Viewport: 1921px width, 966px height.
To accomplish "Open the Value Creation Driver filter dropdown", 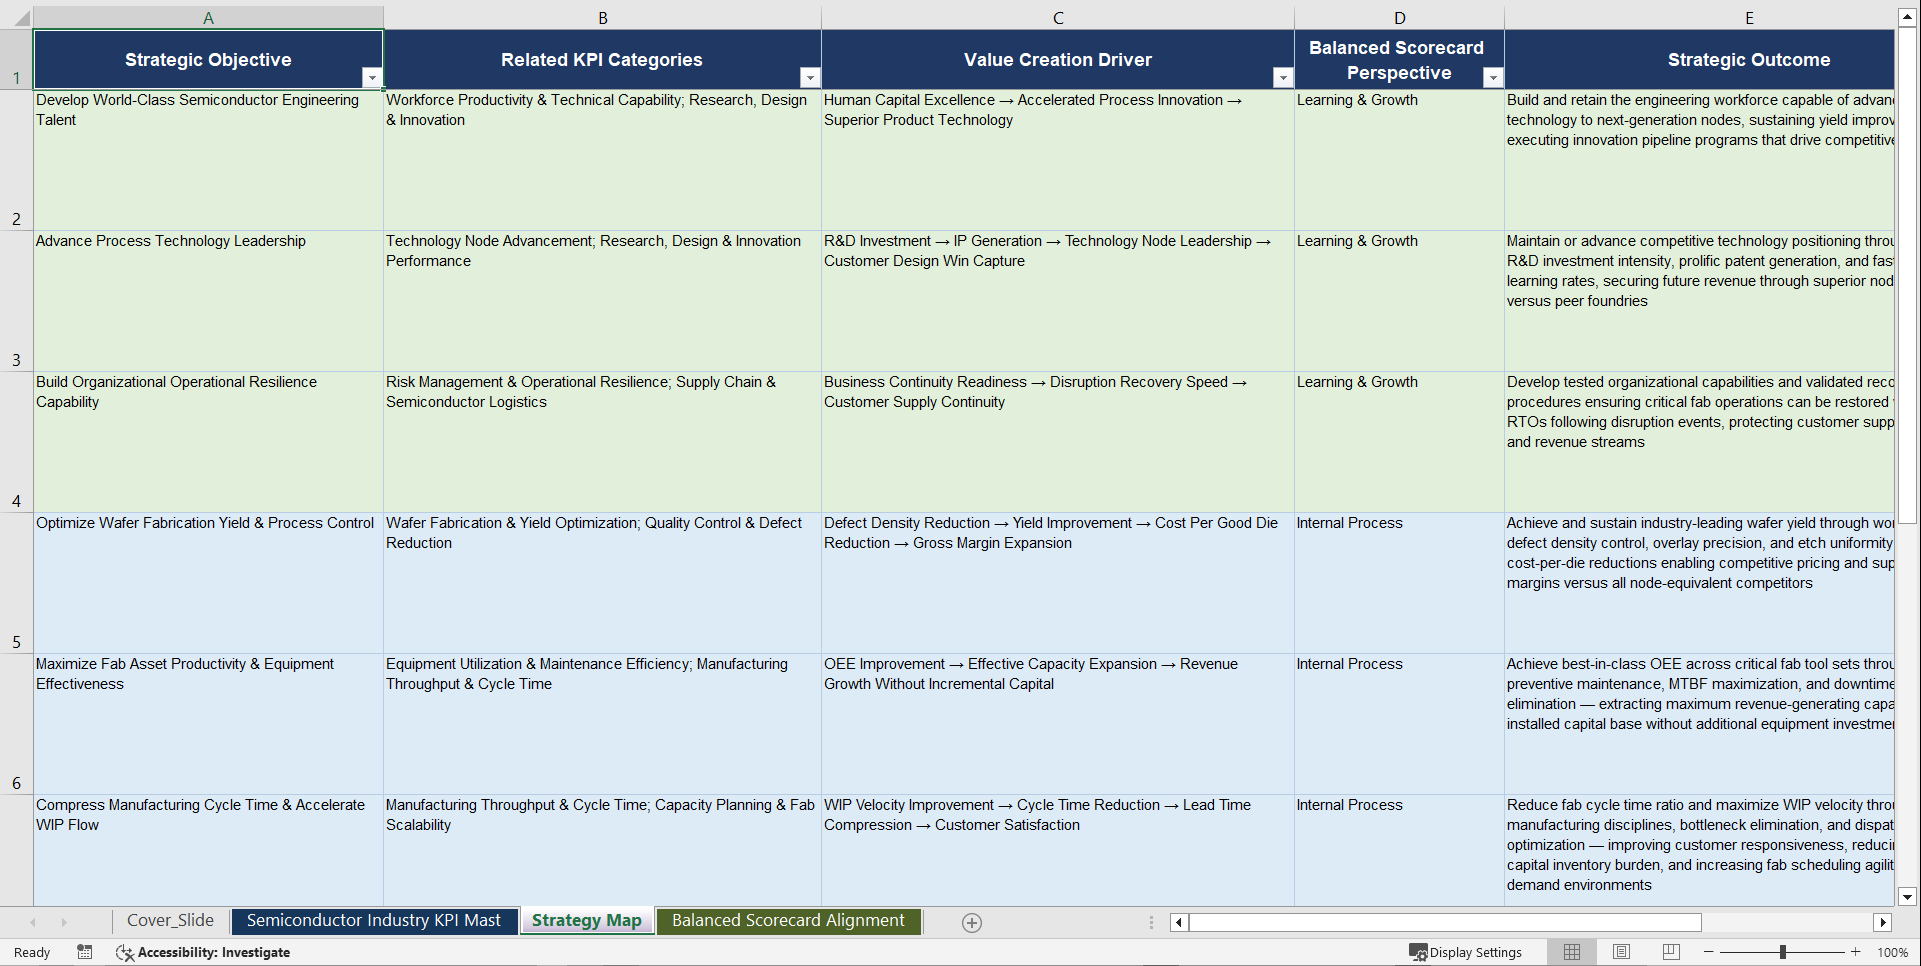I will click(x=1283, y=78).
